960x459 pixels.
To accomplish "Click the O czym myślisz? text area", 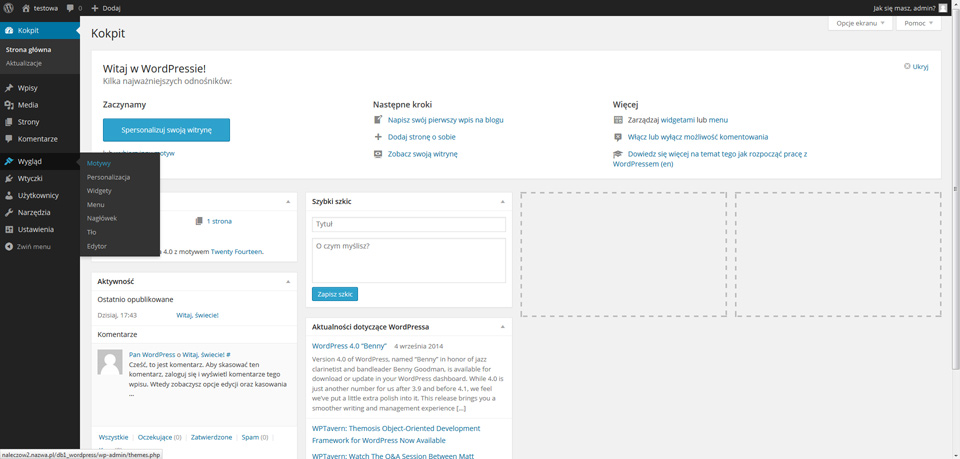I will point(409,260).
